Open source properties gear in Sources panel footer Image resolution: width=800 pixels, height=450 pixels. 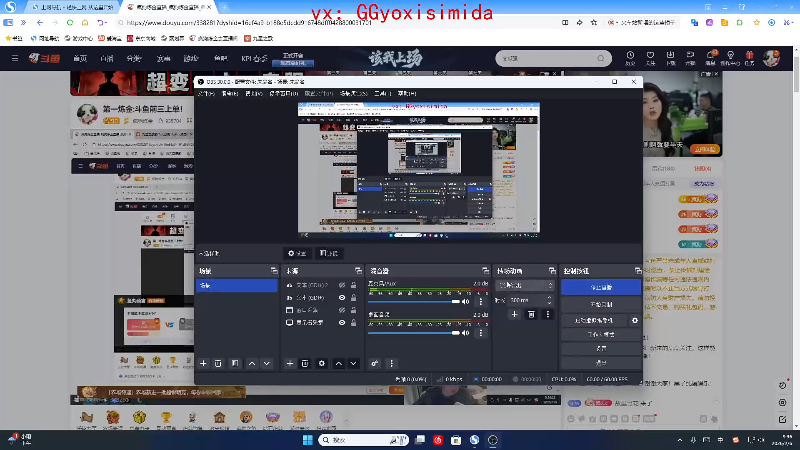(321, 363)
